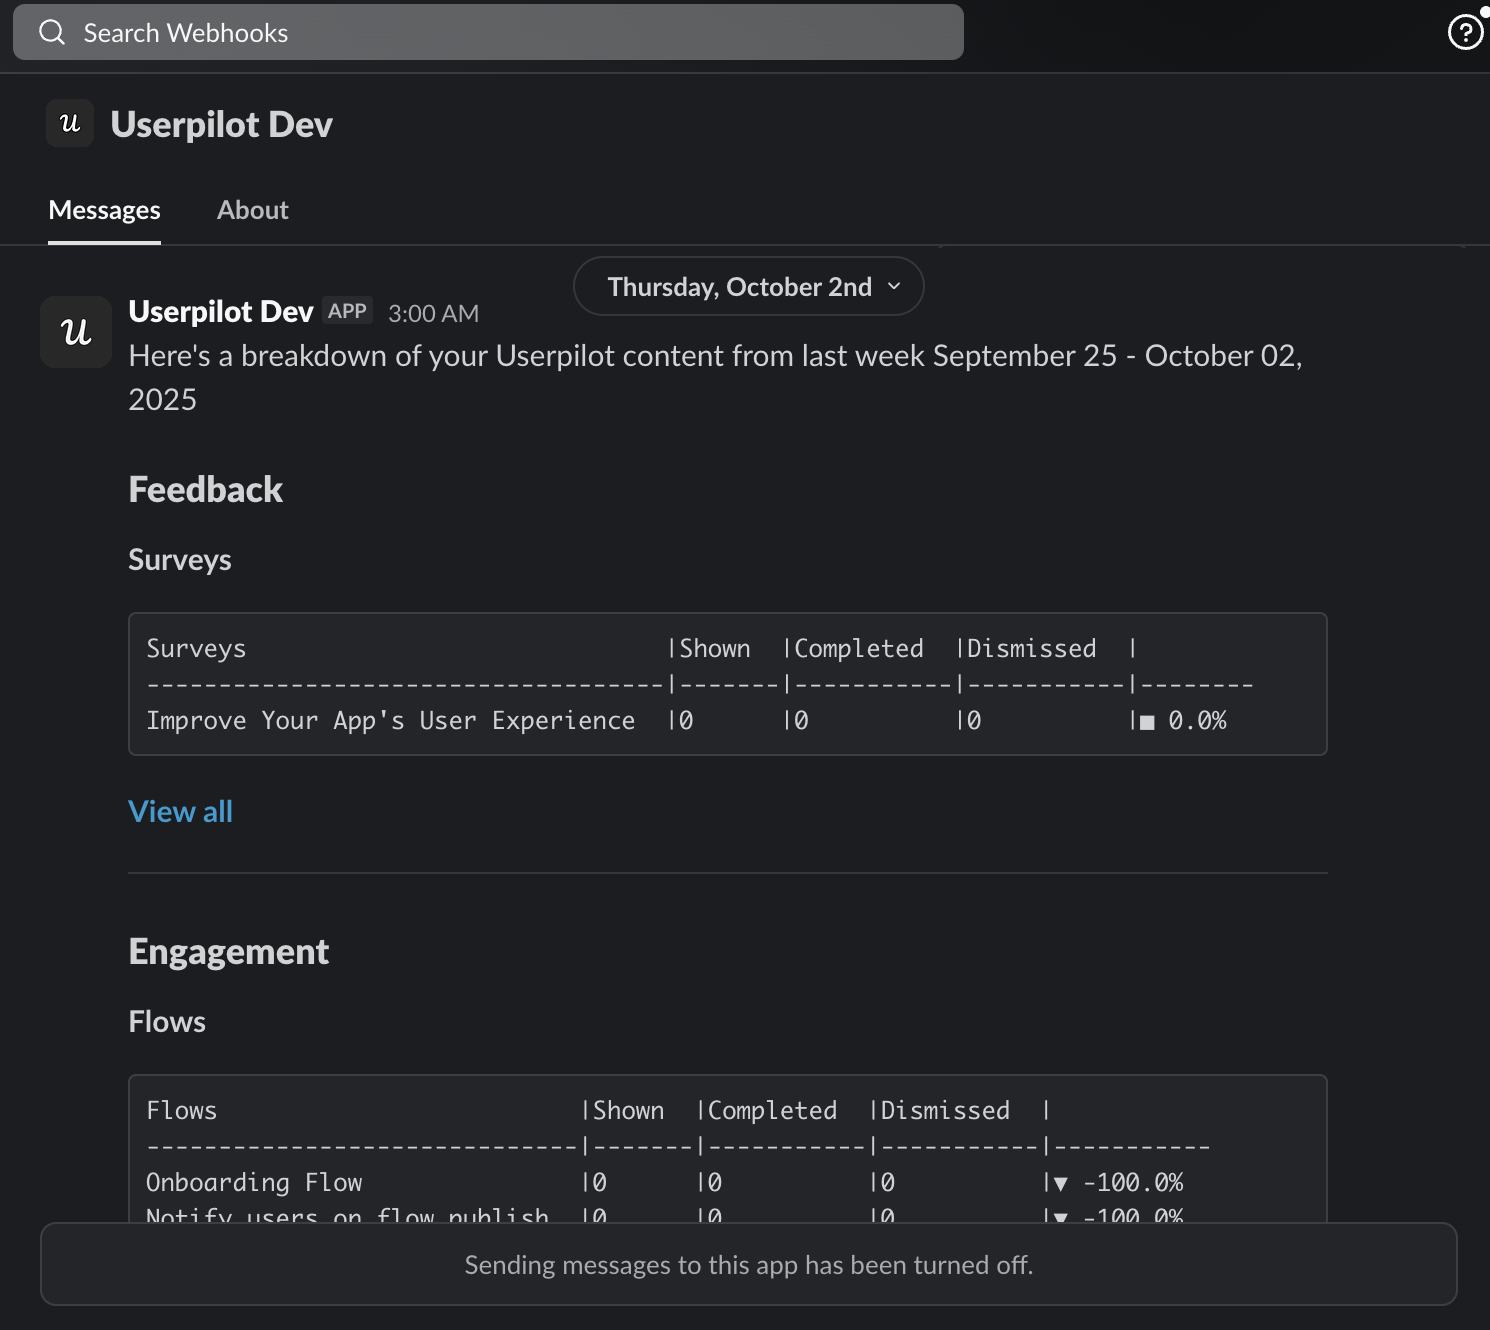Click the 'Sending messages turned off' notice
The height and width of the screenshot is (1330, 1490).
(x=749, y=1265)
